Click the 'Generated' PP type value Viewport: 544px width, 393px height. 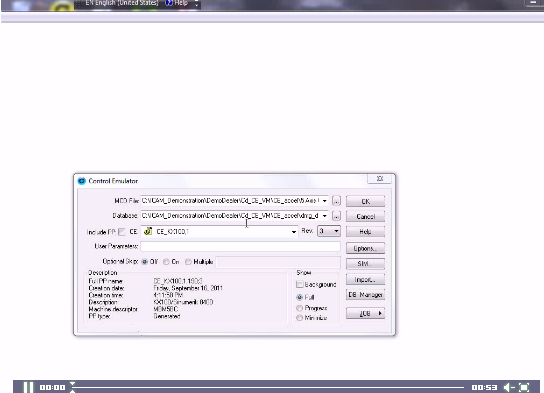coord(167,316)
